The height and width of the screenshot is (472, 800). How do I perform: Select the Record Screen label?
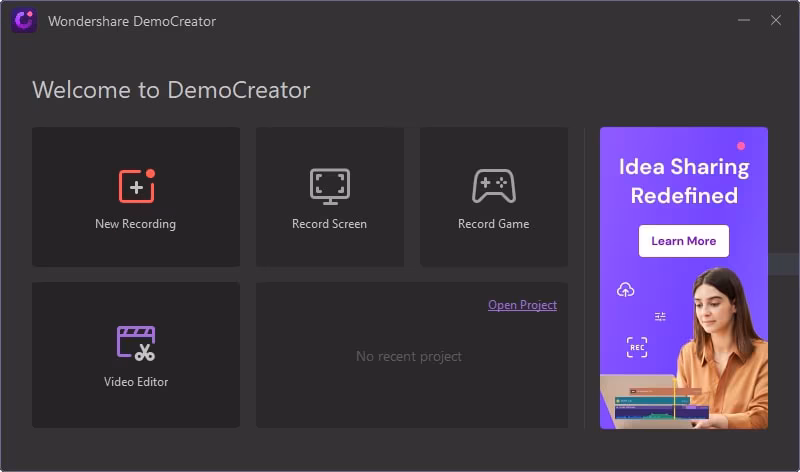tap(329, 224)
